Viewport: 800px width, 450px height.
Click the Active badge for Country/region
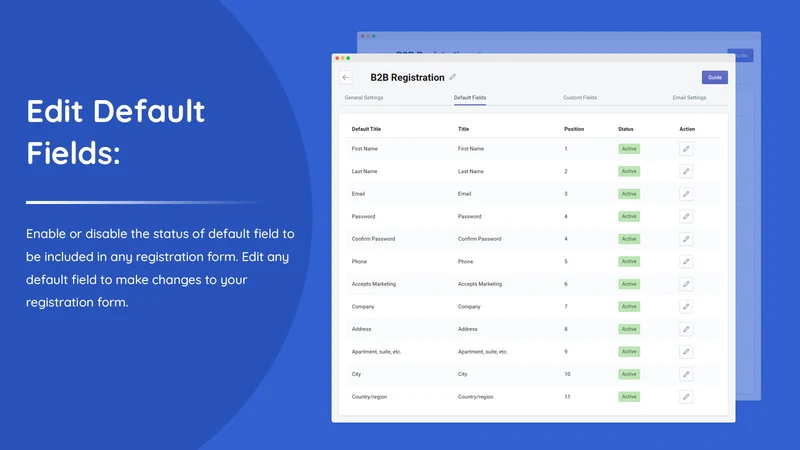pos(629,396)
